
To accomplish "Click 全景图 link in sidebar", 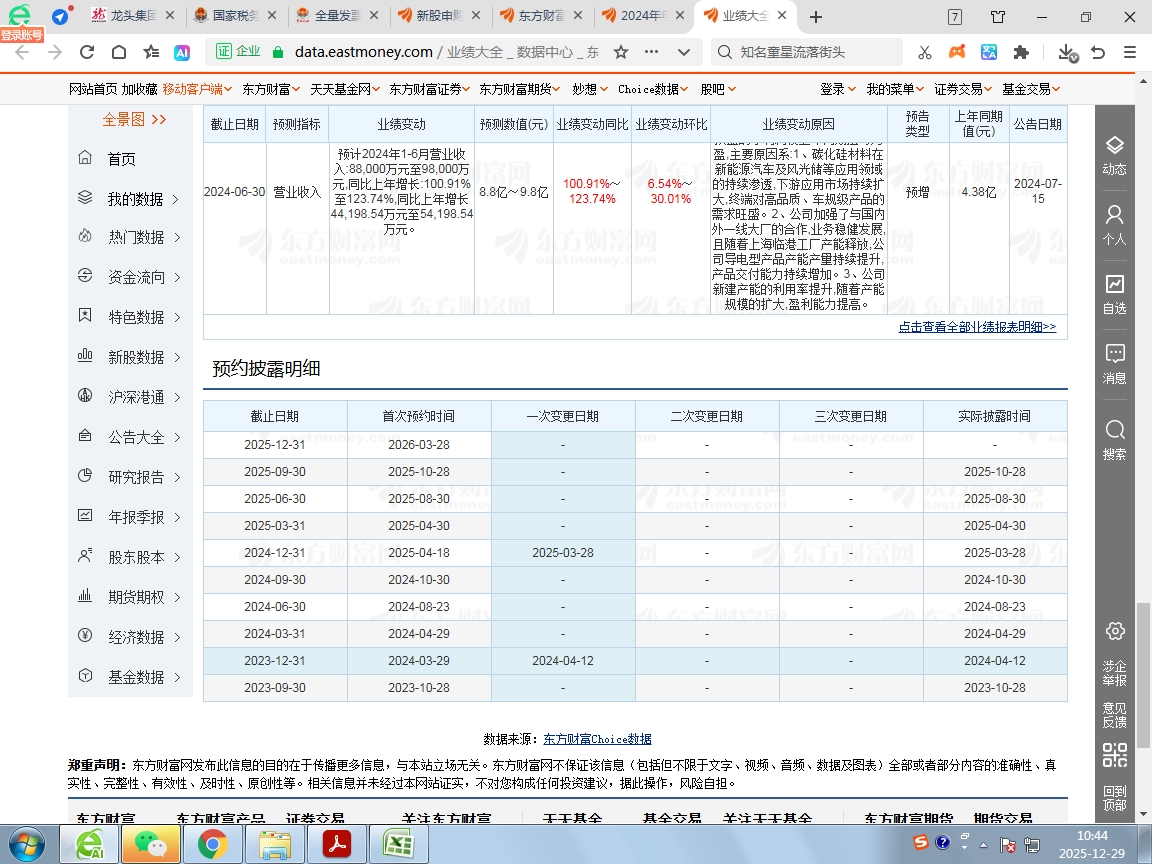I will [134, 120].
